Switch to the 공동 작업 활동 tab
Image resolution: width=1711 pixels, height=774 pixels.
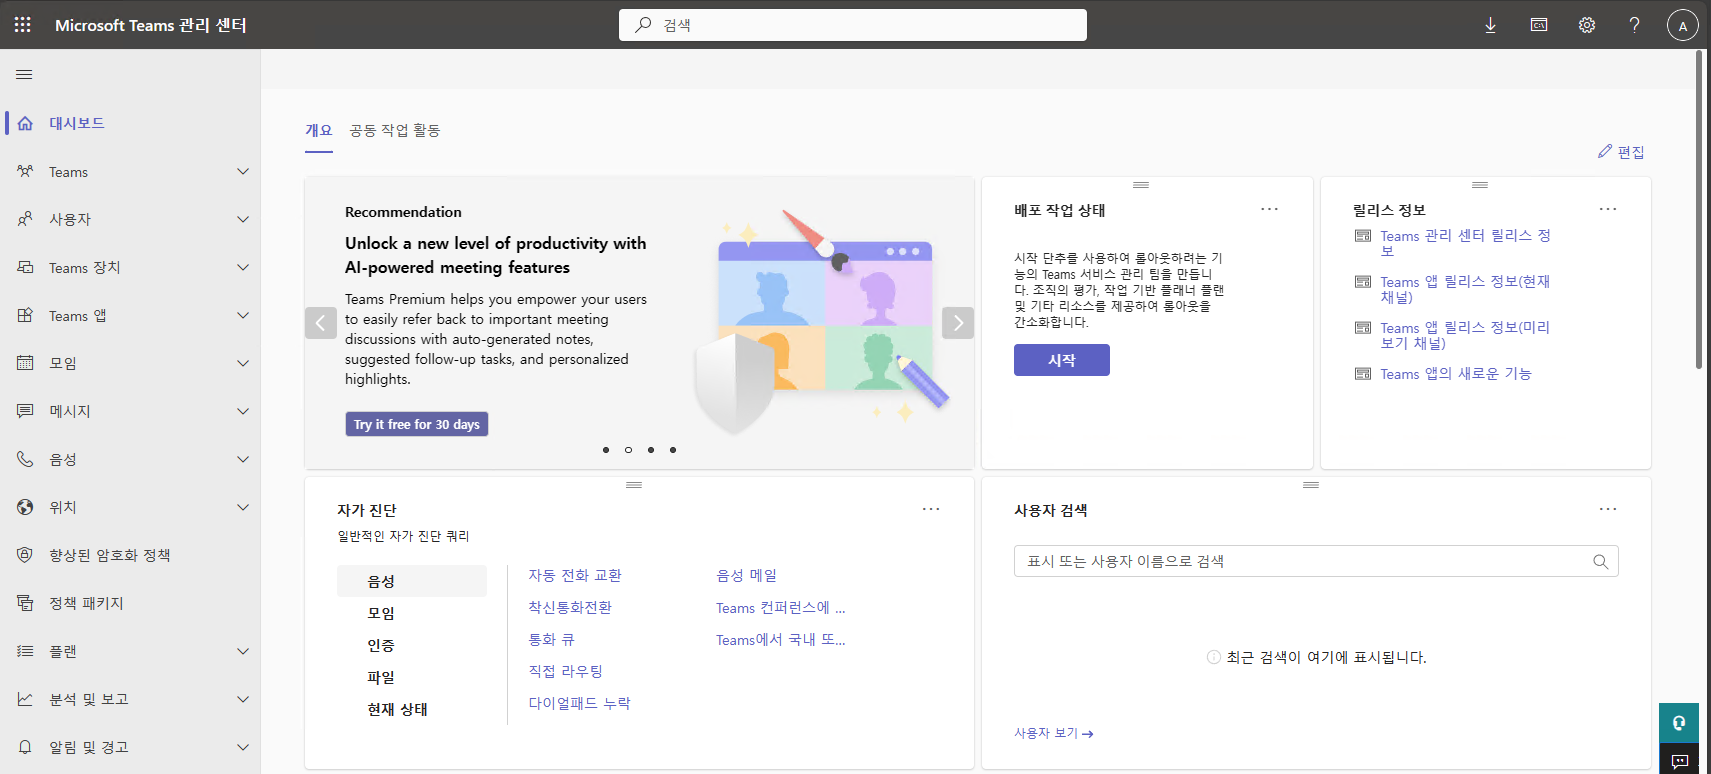(x=395, y=131)
